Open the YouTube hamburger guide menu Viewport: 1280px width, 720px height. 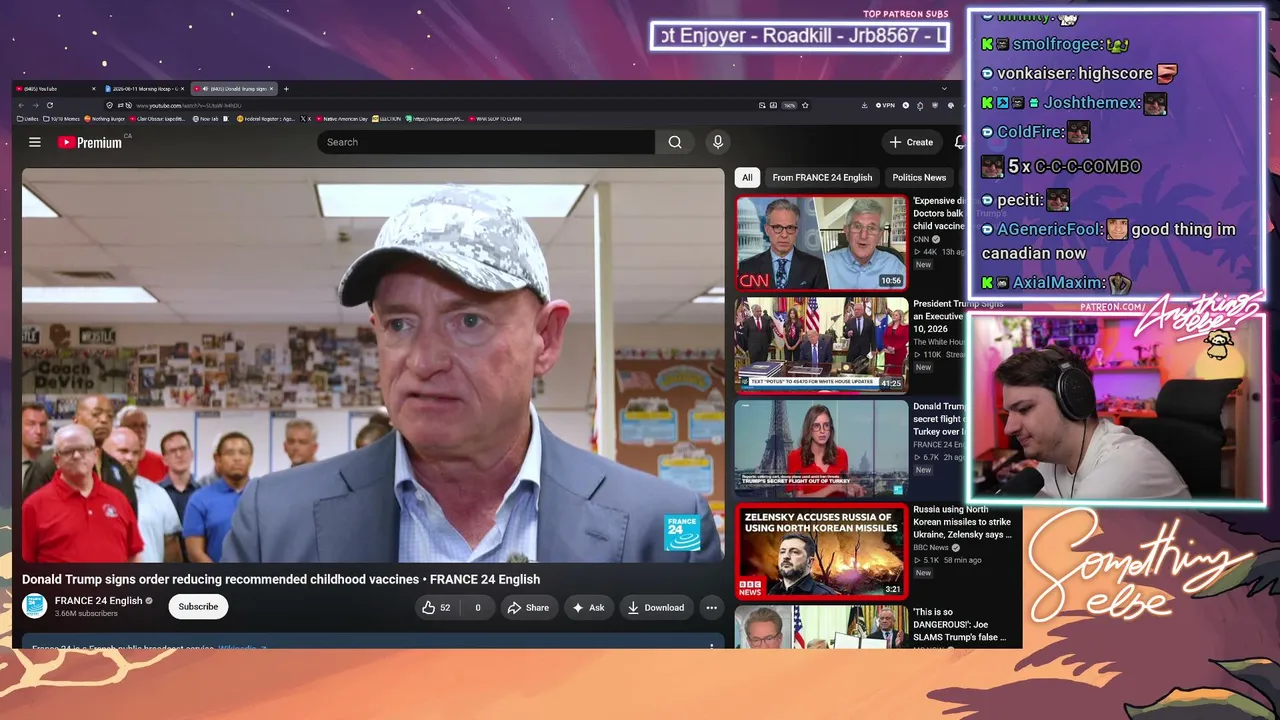click(x=35, y=142)
